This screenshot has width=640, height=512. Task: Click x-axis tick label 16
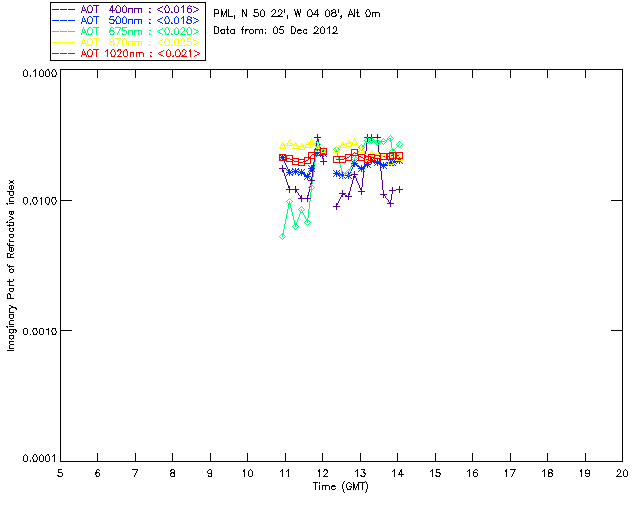pos(473,473)
